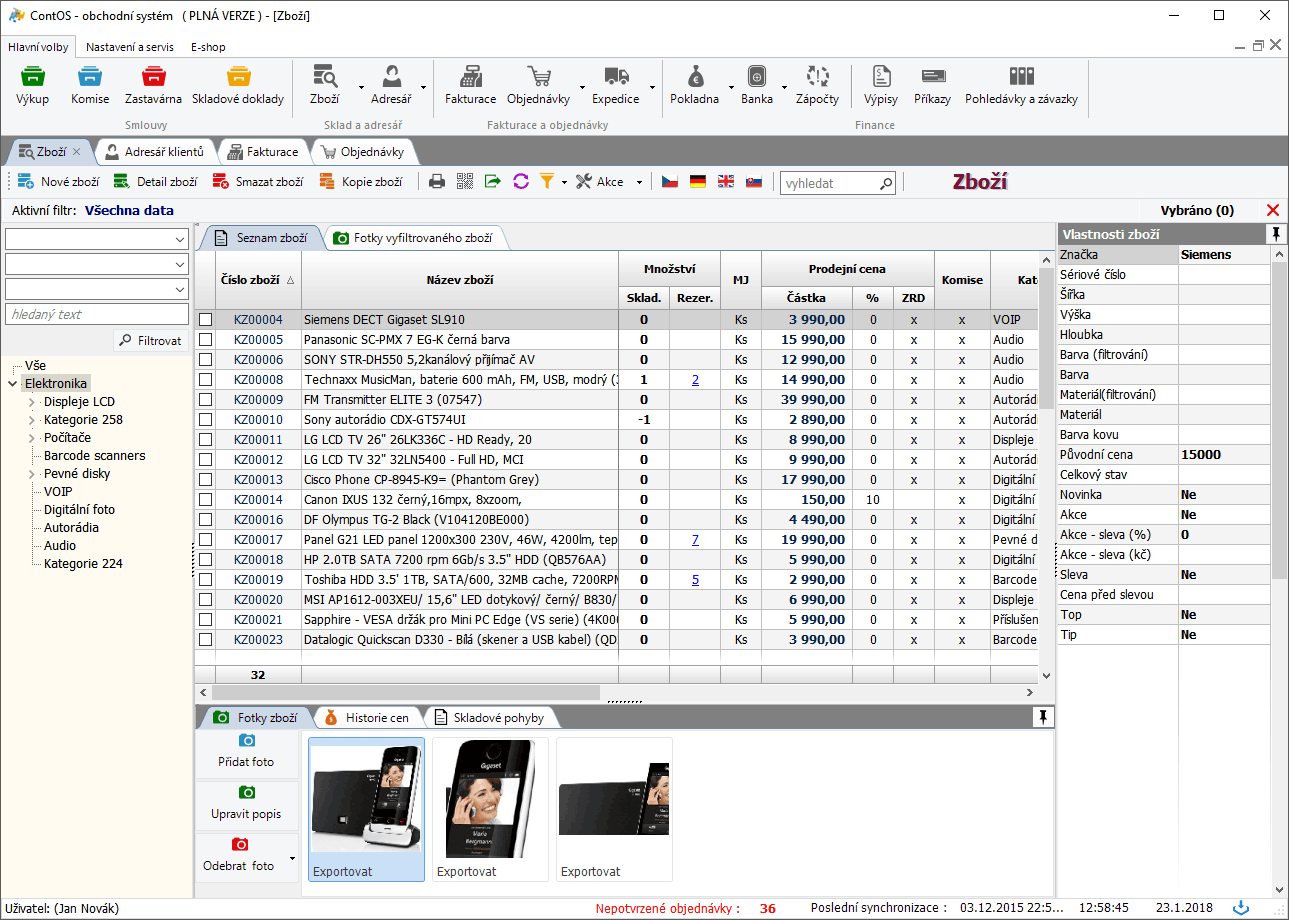The image size is (1289, 920).
Task: Collapse the Elektronika tree node
Action: 12,384
